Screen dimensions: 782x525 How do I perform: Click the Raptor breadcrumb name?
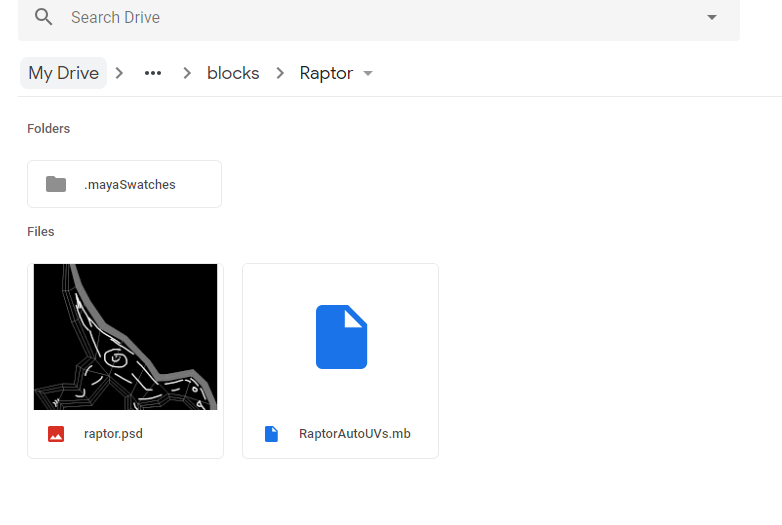click(x=326, y=73)
